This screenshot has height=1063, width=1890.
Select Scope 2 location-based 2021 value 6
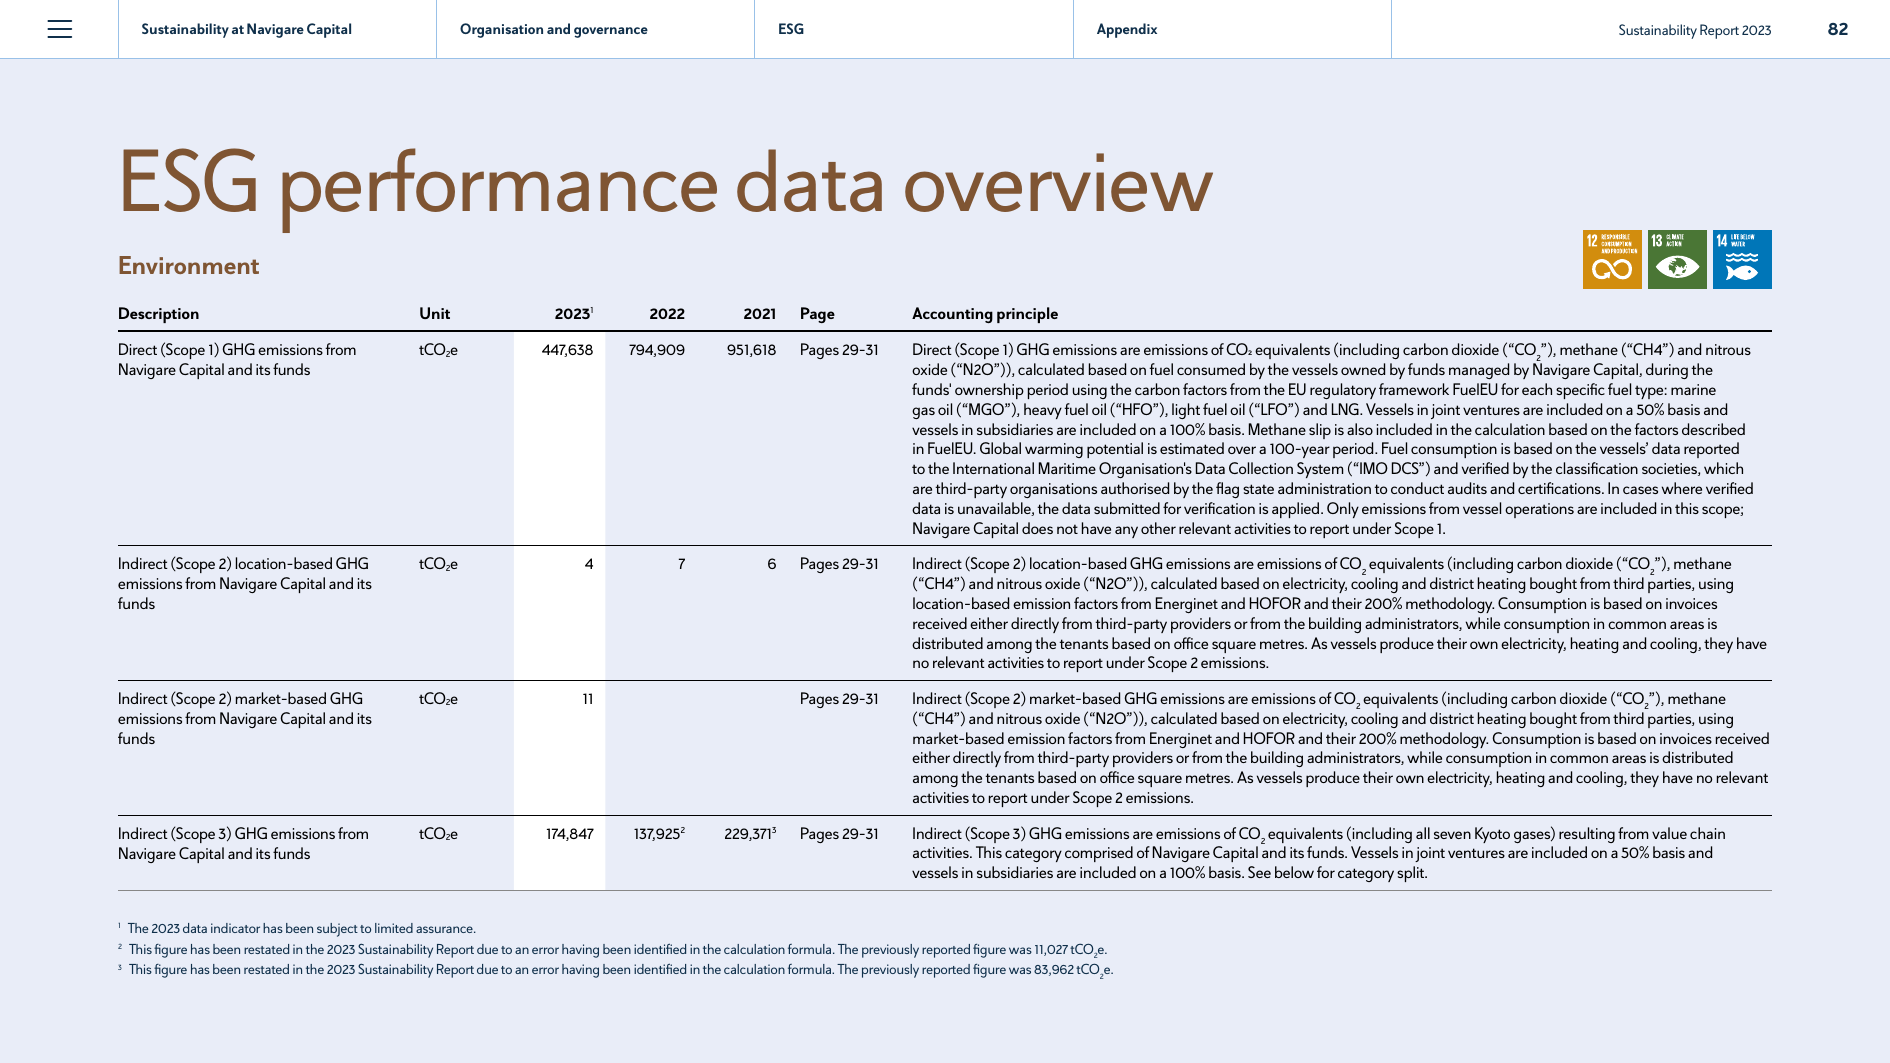click(x=771, y=564)
